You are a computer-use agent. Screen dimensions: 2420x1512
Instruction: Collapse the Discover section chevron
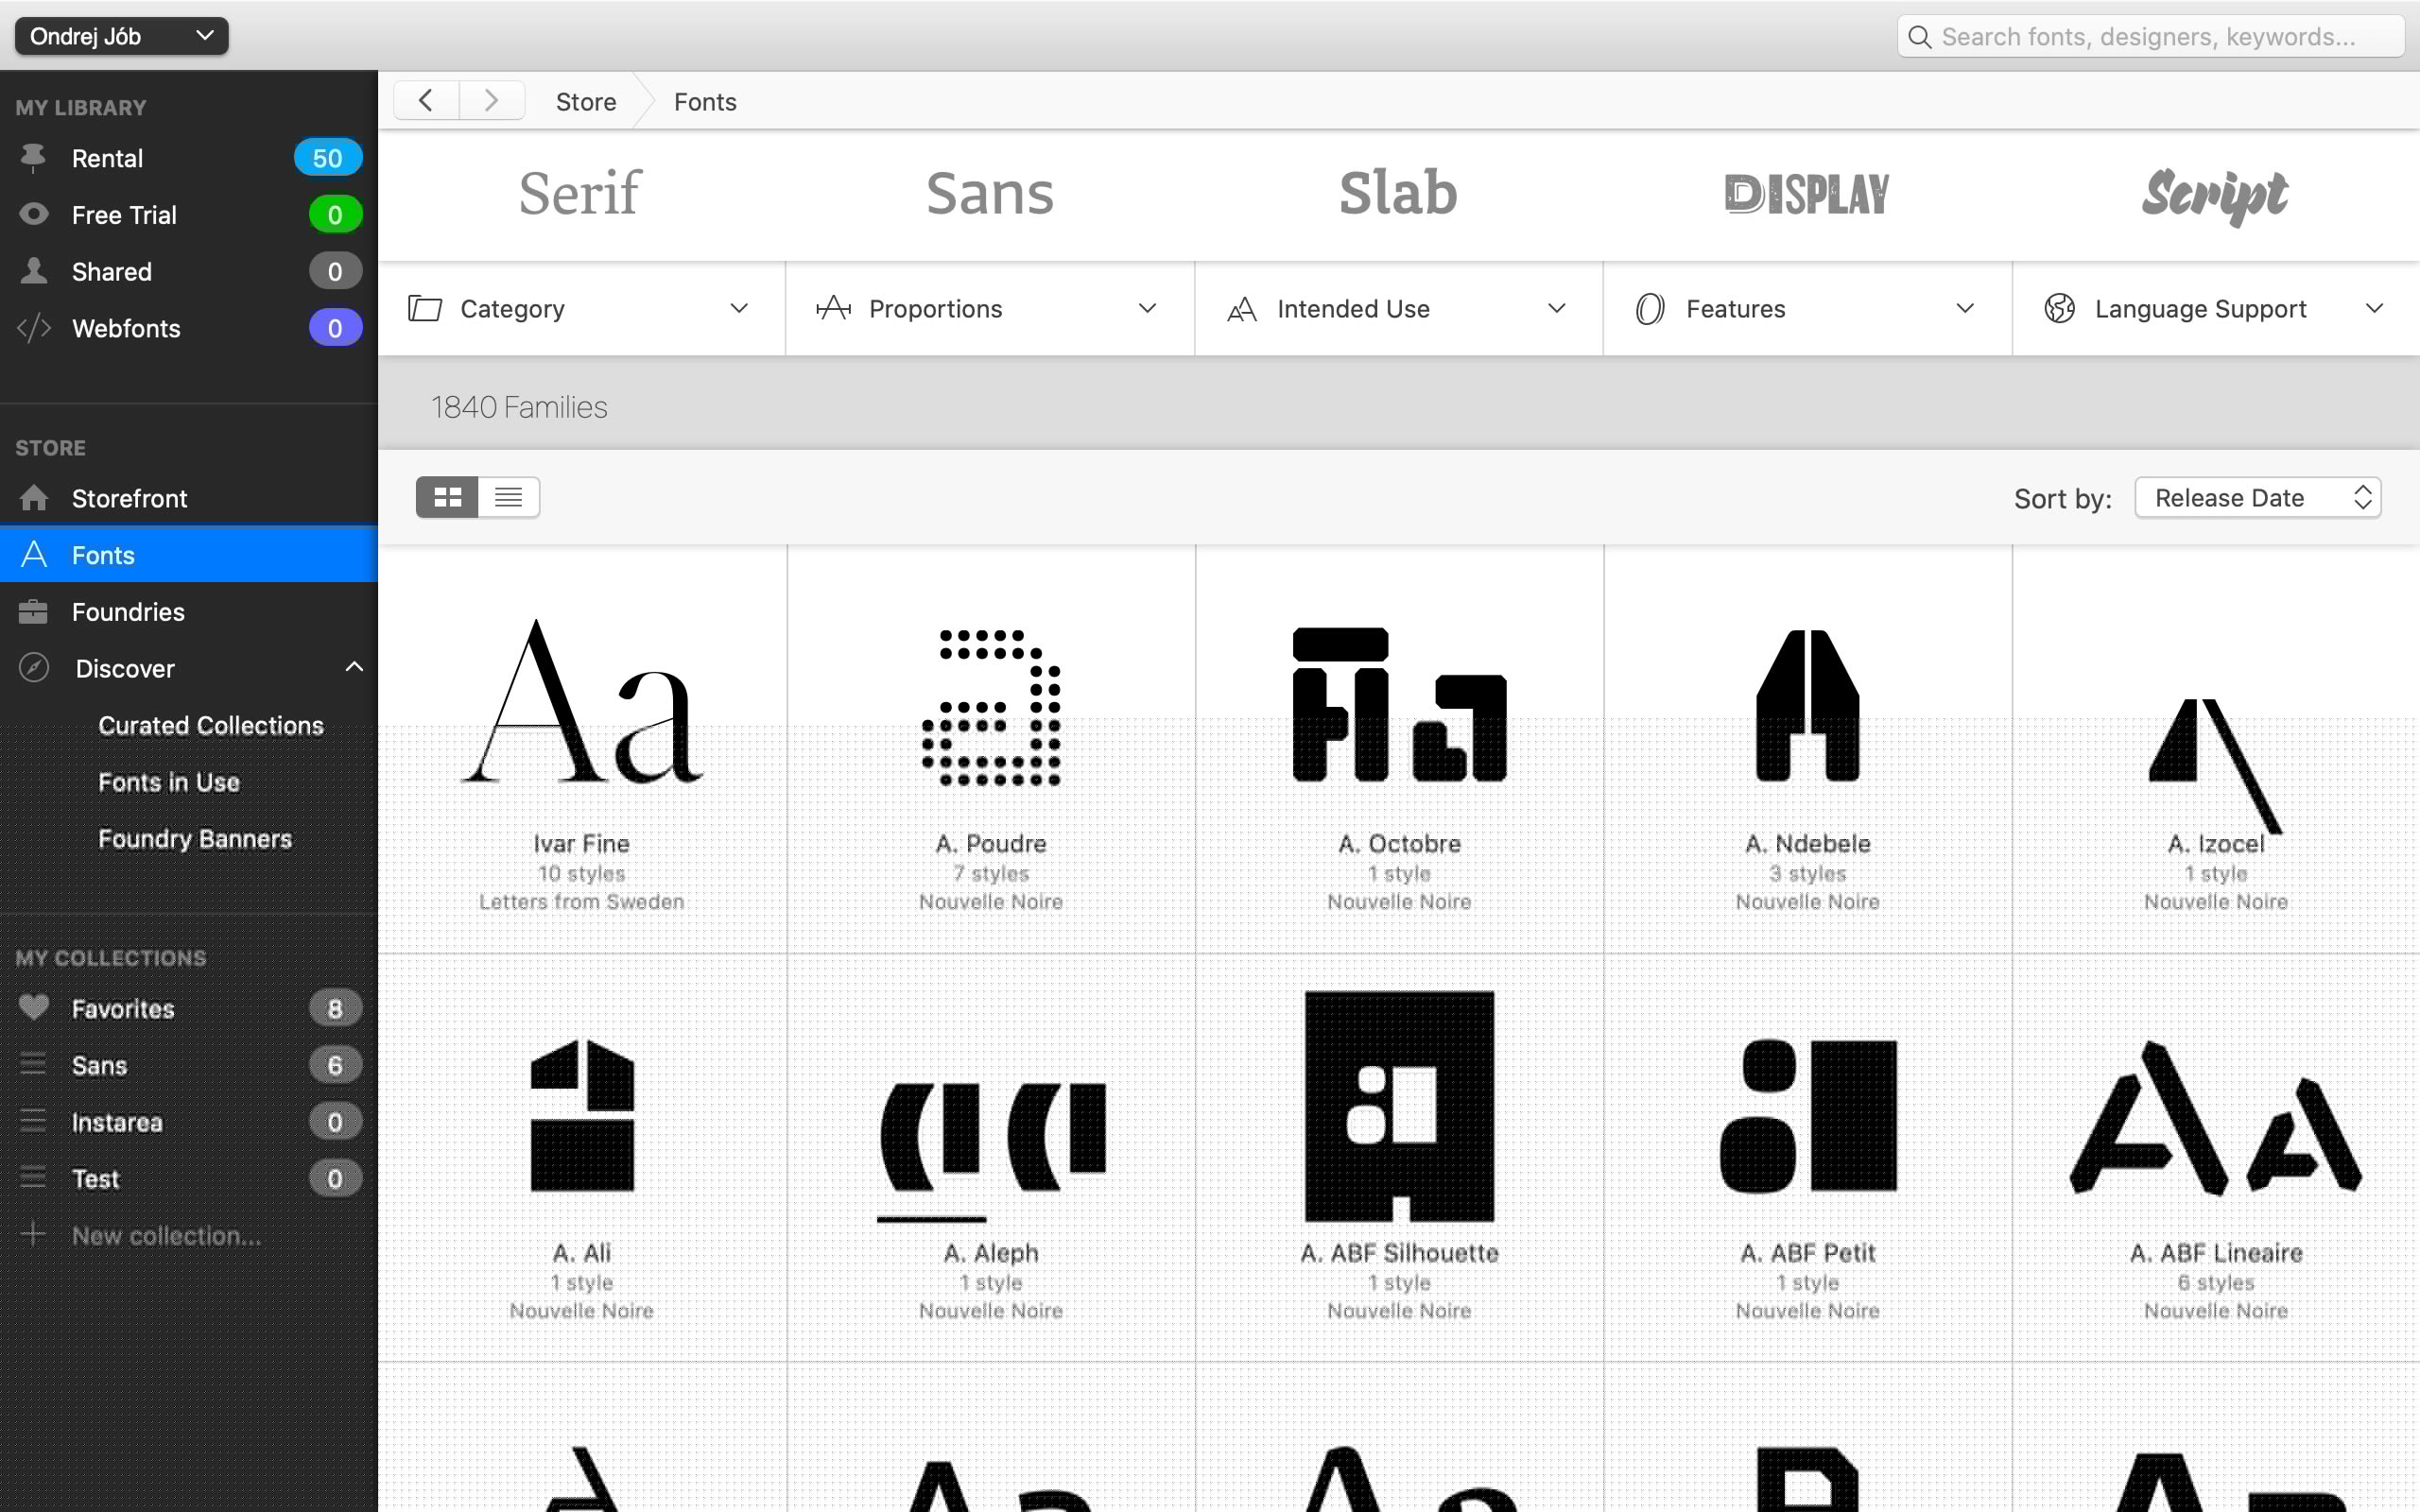pyautogui.click(x=354, y=667)
